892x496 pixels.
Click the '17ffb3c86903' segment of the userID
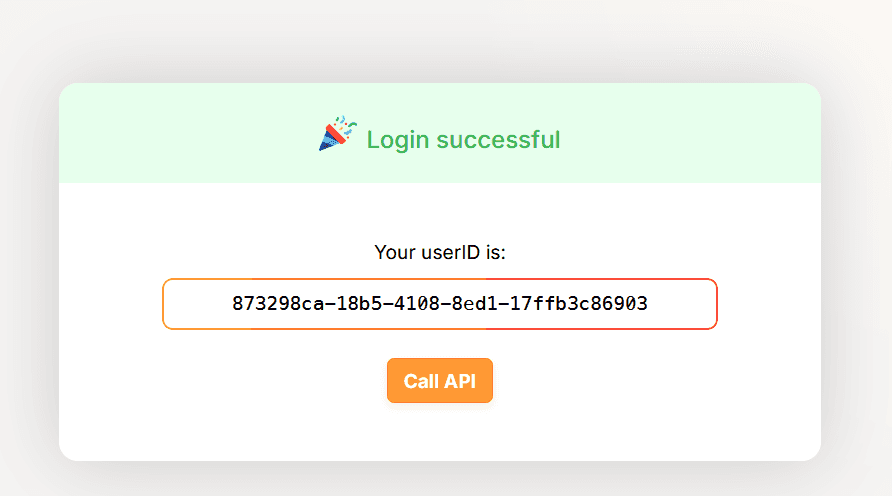tap(579, 304)
